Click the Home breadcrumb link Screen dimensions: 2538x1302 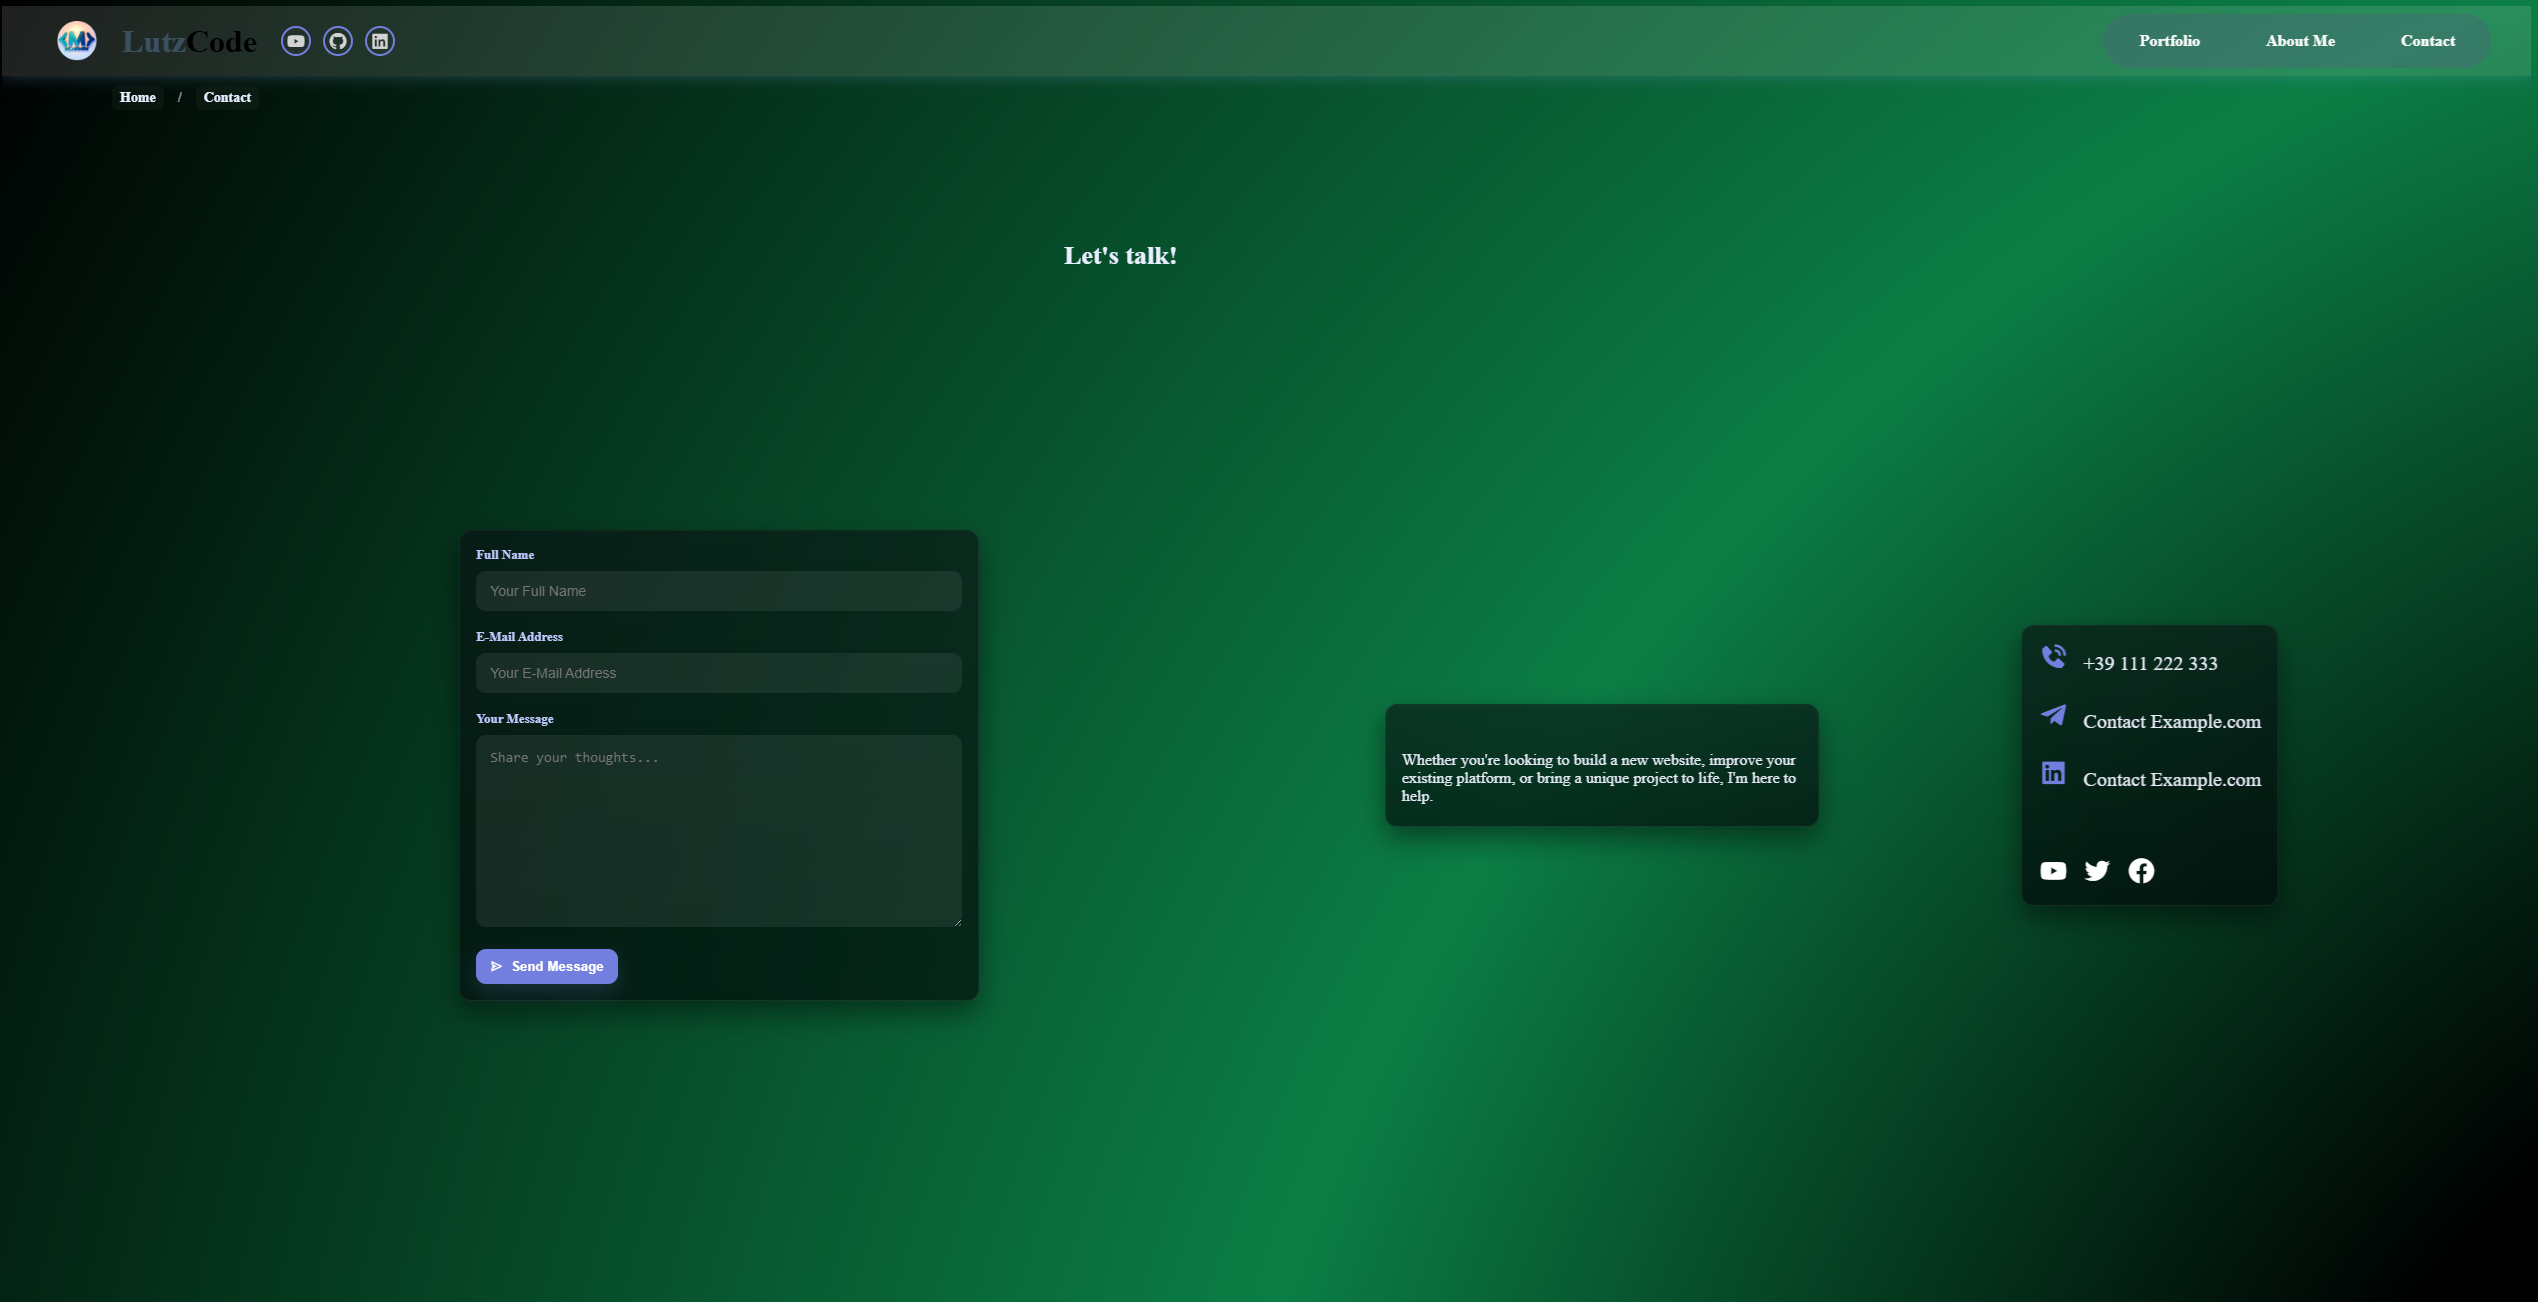(138, 97)
